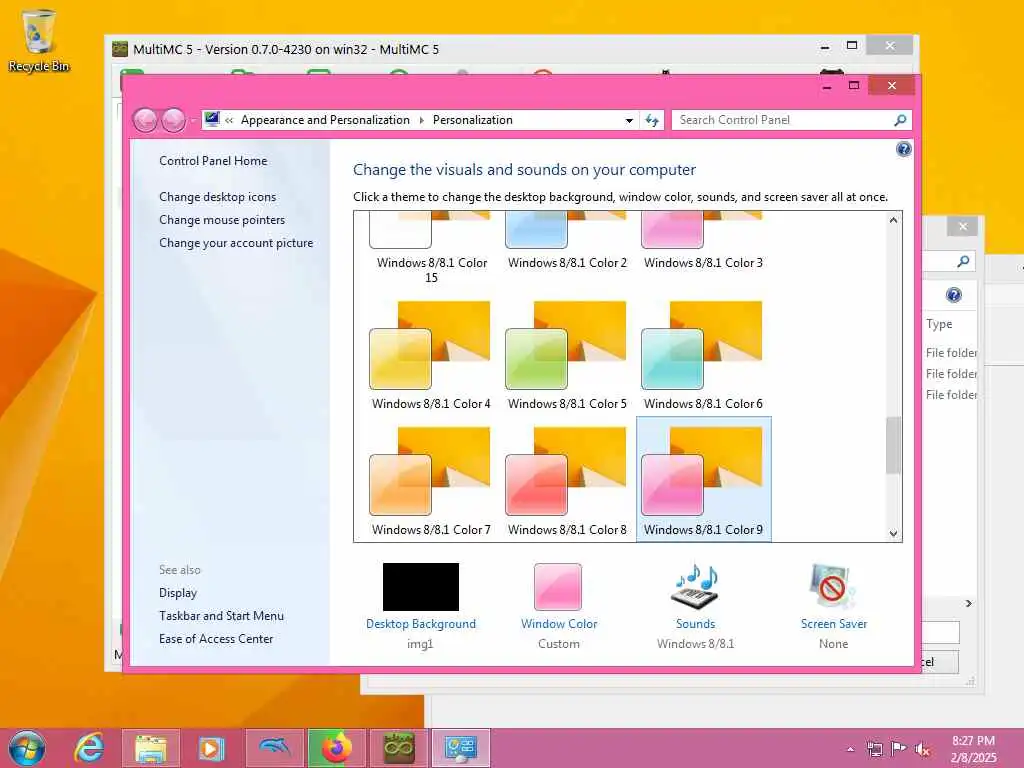1024x768 pixels.
Task: Click the search magnifier in background window
Action: pos(963,261)
